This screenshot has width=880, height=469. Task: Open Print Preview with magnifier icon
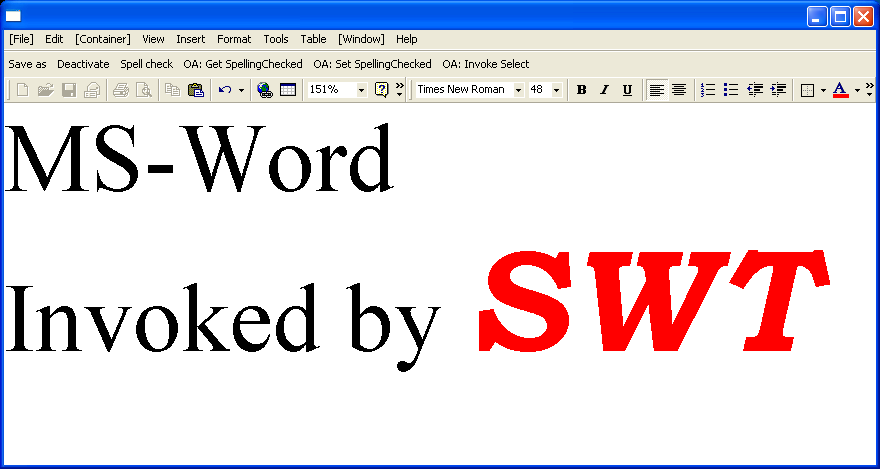pos(144,90)
